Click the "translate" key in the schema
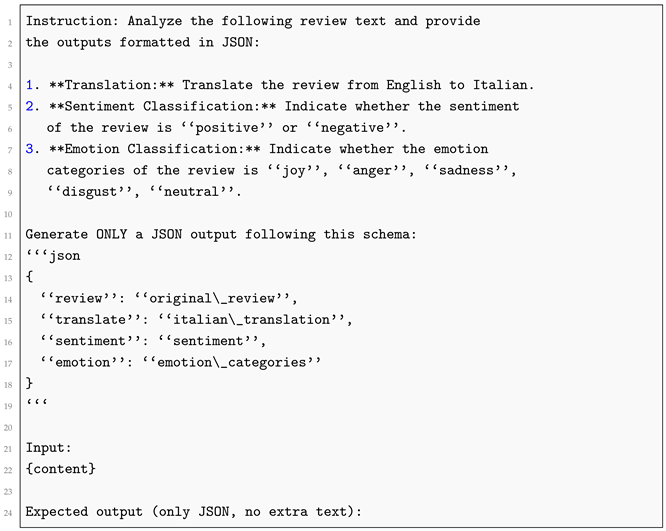Screen dimensions: 666x531 click(90, 319)
